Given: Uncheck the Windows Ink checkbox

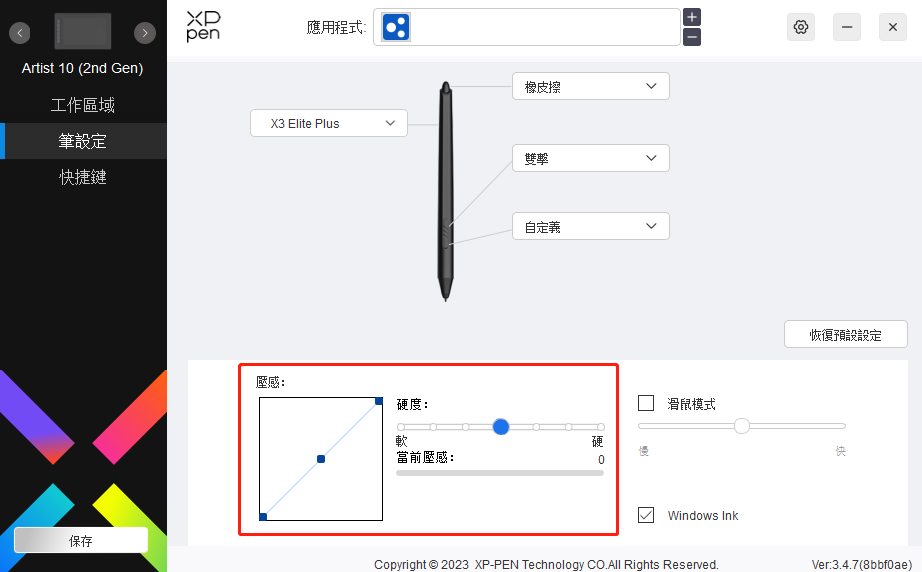Looking at the screenshot, I should coord(646,515).
